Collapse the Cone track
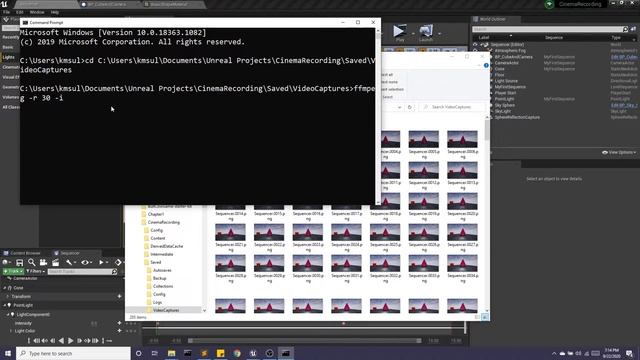 pyautogui.click(x=5, y=288)
